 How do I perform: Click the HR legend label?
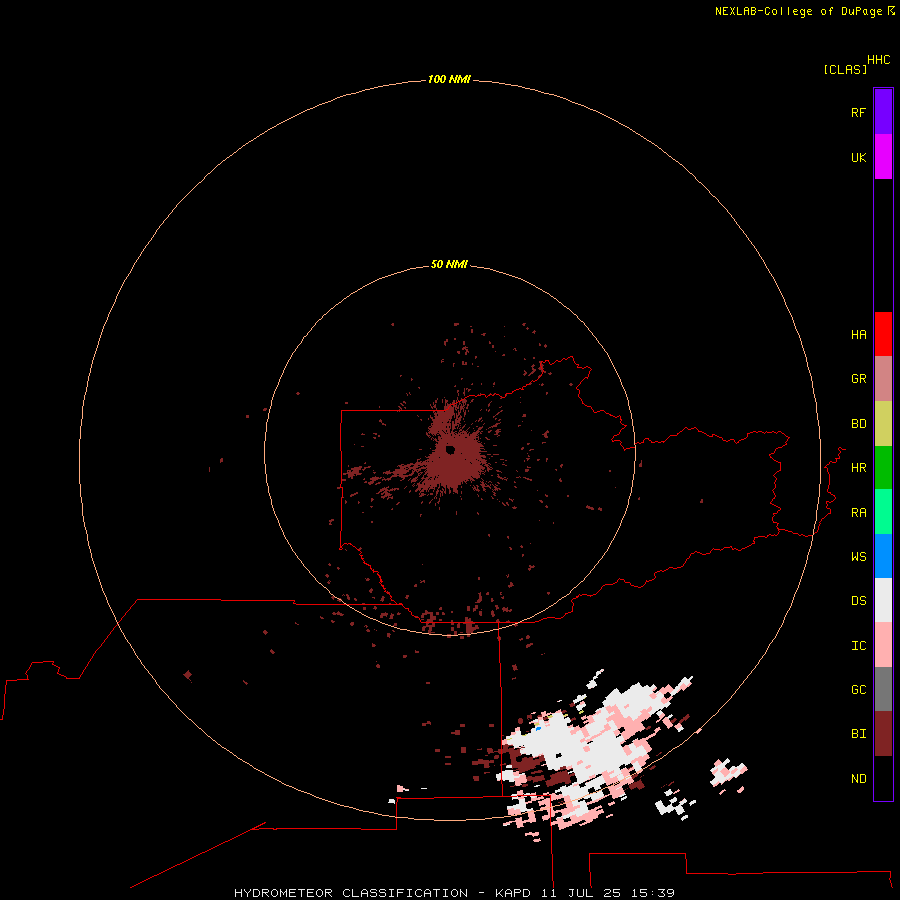coord(858,468)
